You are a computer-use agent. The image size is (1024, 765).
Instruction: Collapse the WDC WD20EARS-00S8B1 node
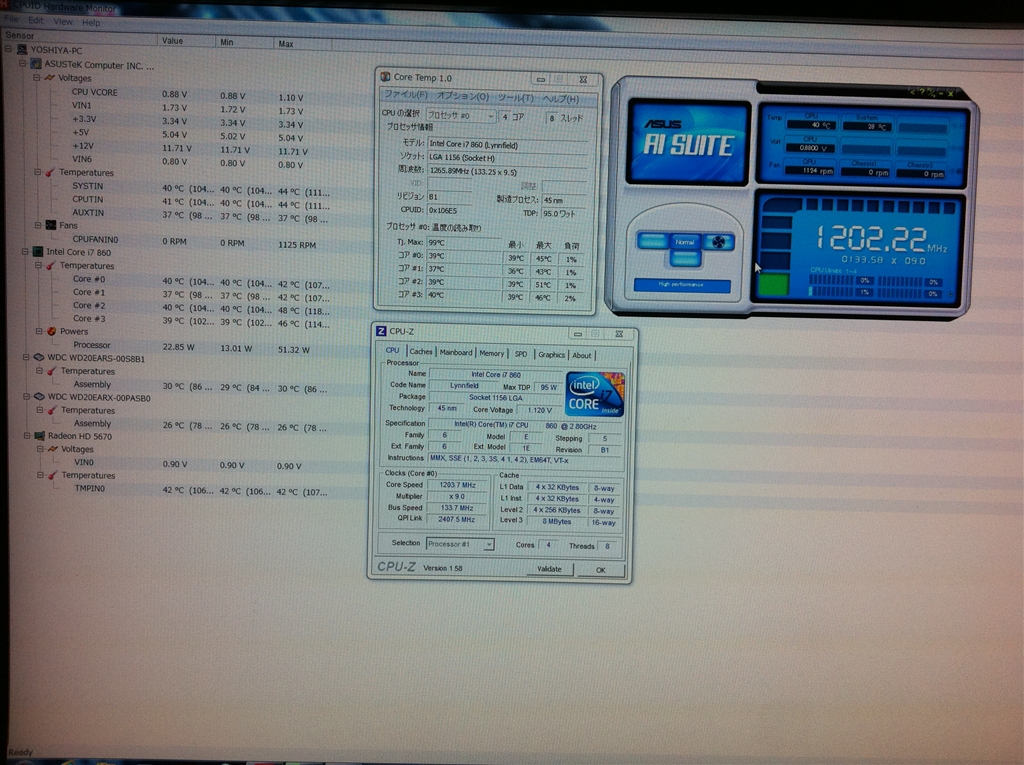(26, 357)
